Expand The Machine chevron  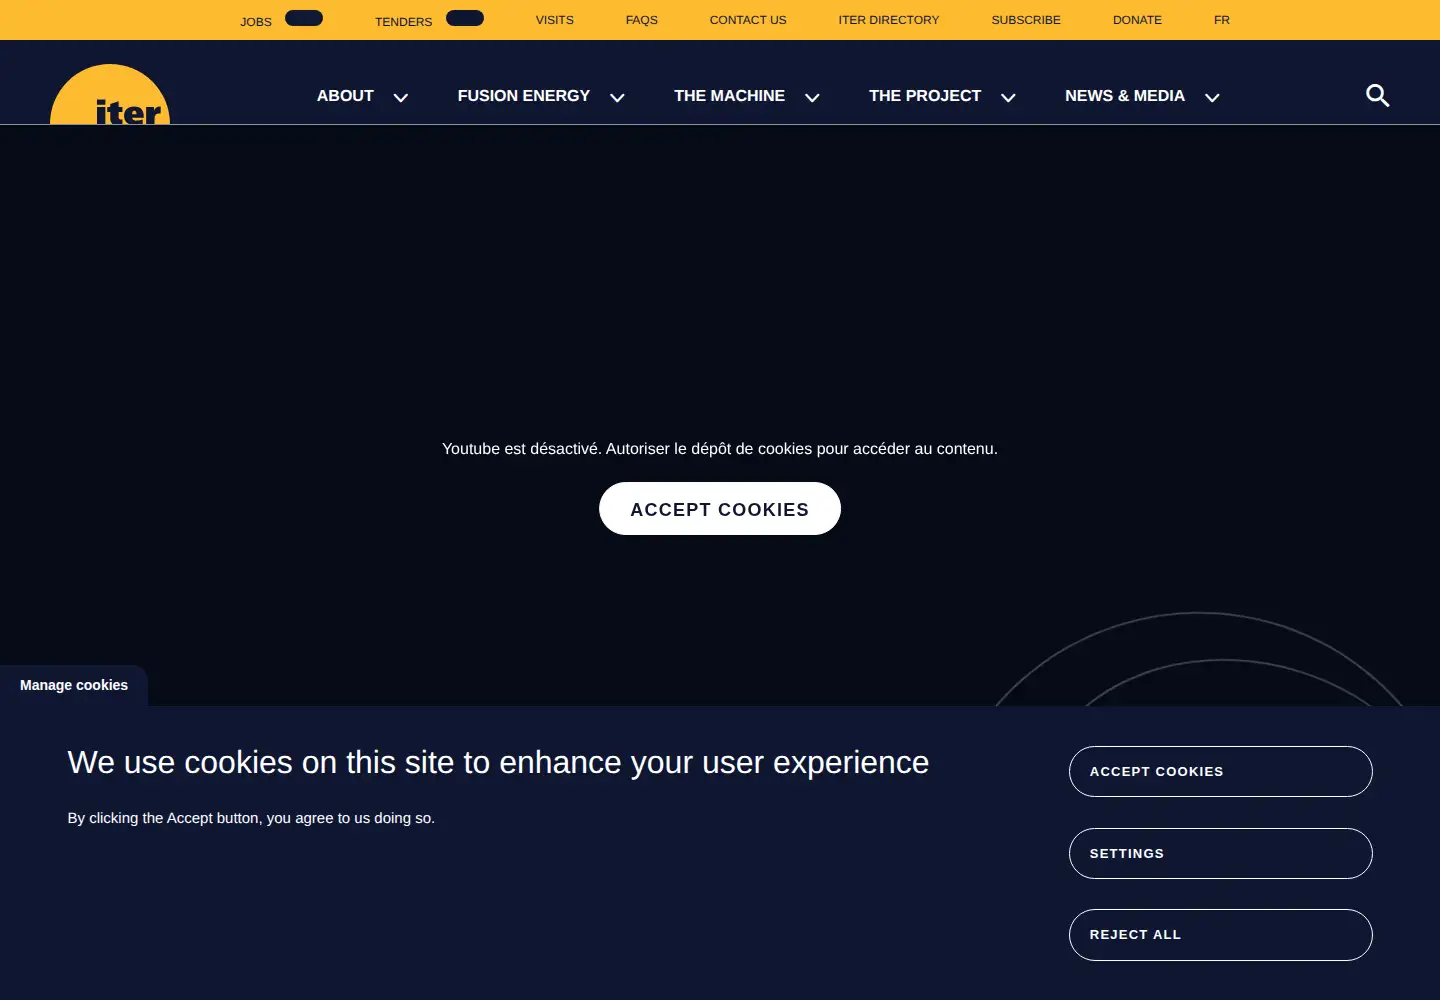(812, 97)
